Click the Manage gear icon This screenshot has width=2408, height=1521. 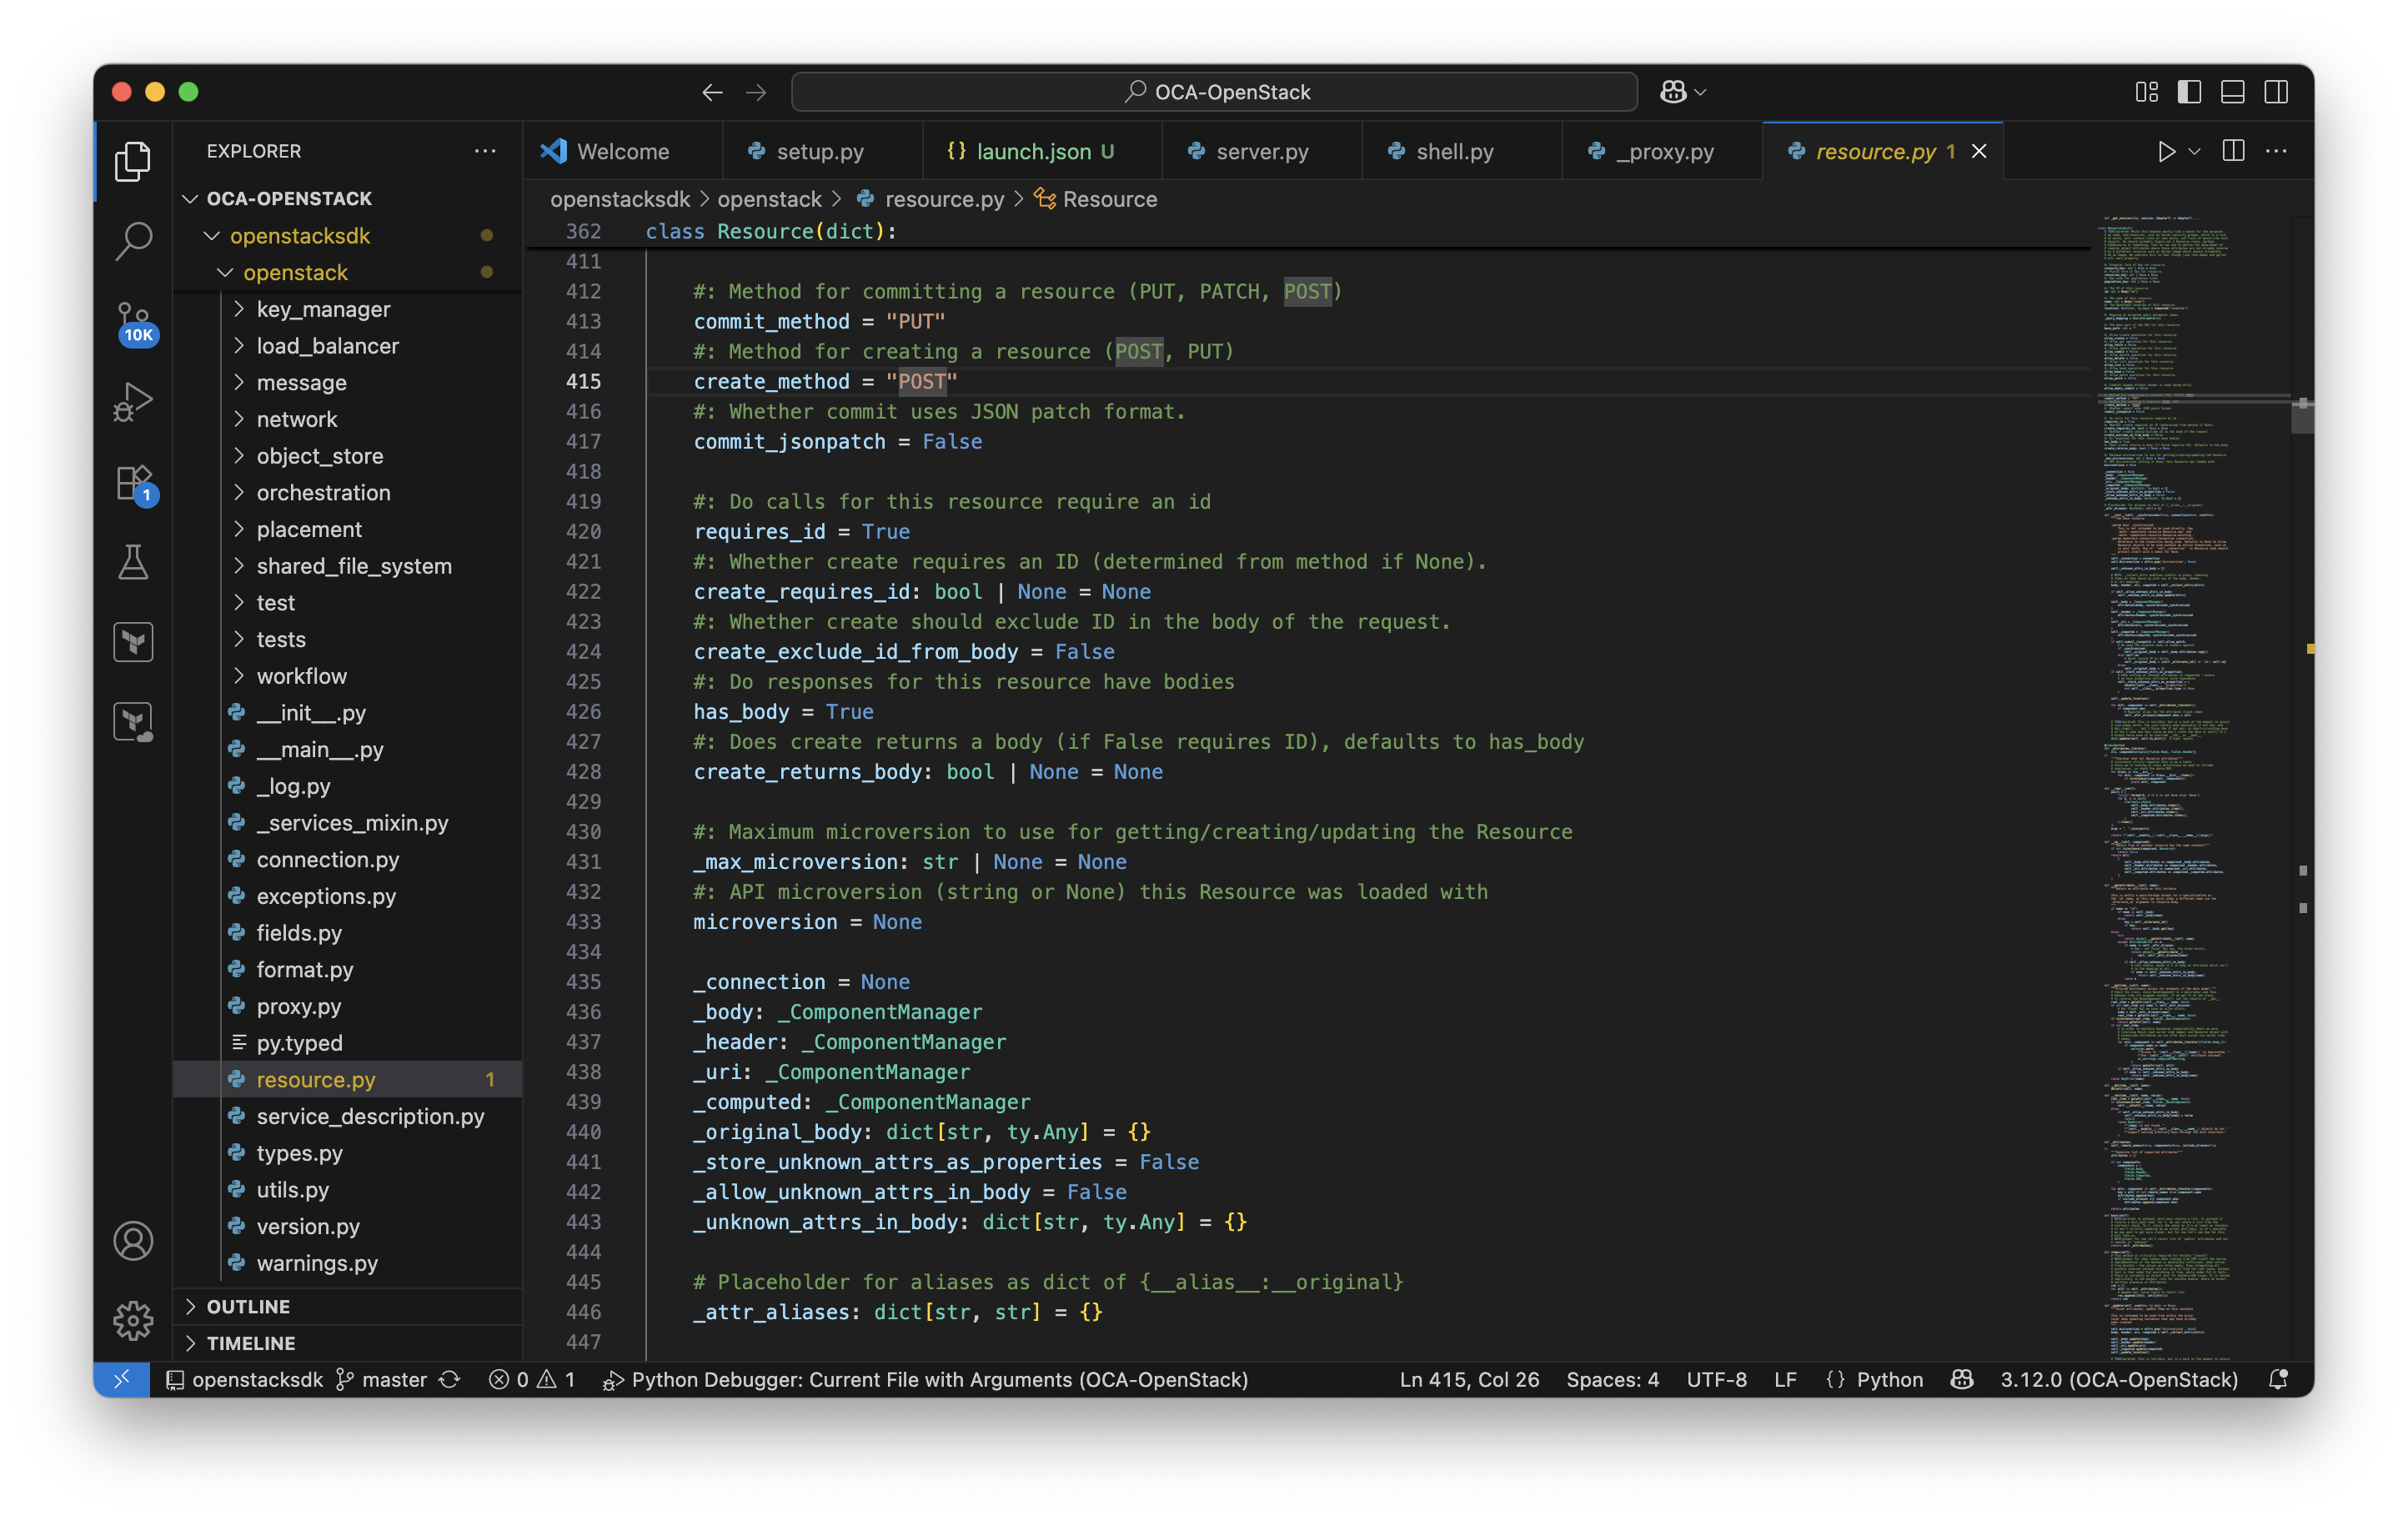point(133,1320)
